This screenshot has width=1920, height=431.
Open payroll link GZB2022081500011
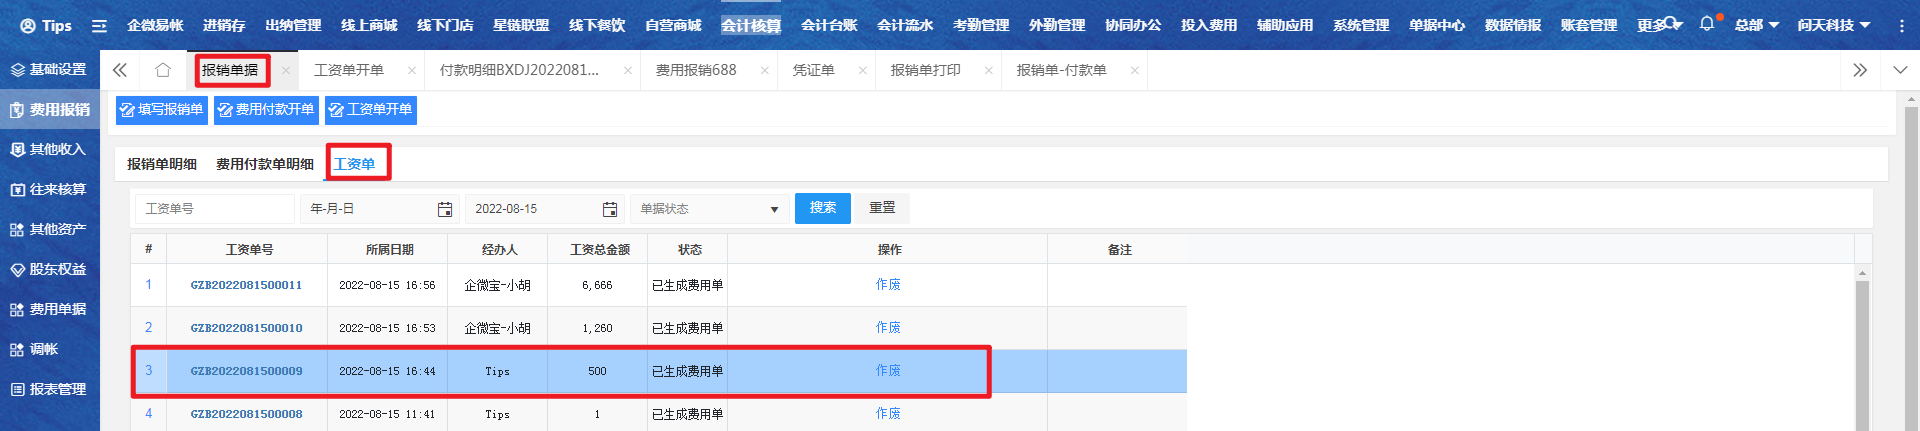(x=246, y=285)
